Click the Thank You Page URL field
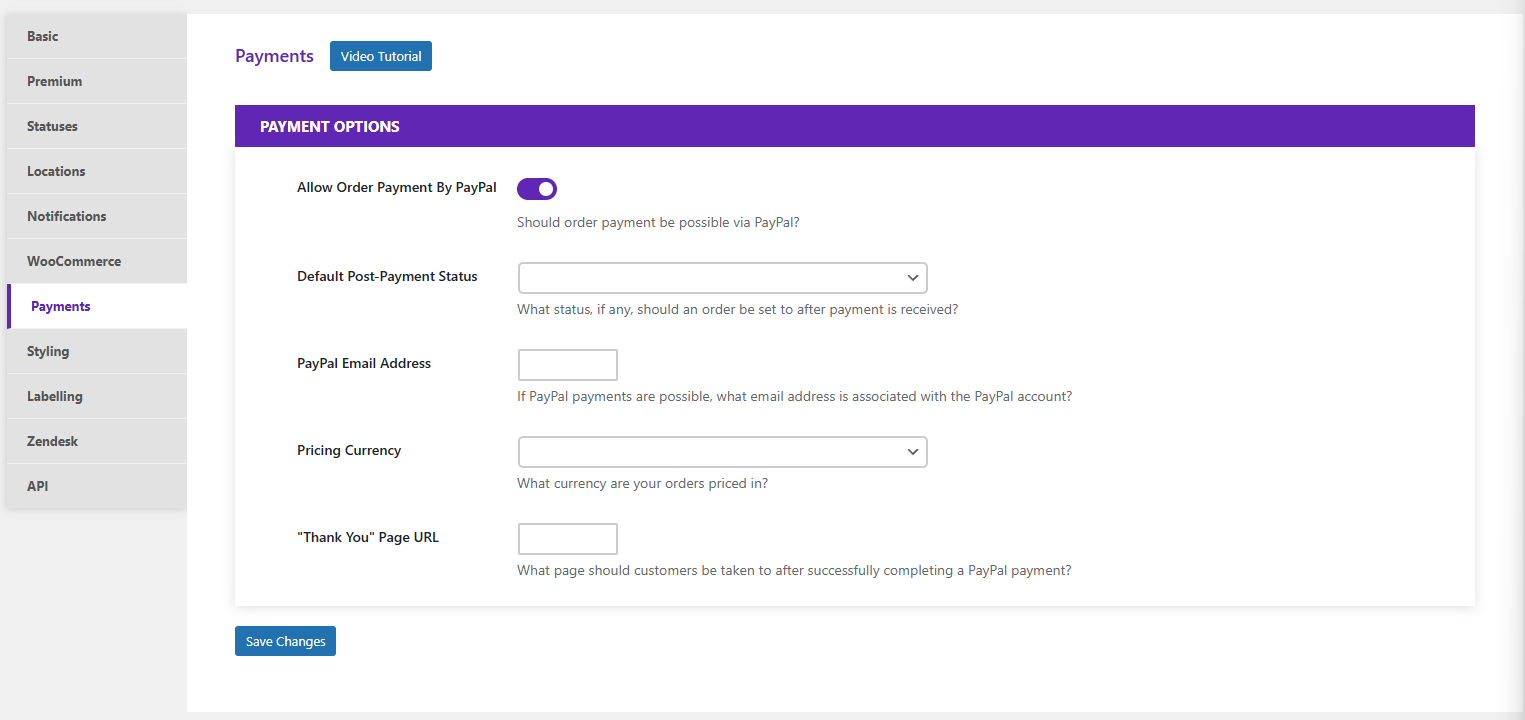1525x720 pixels. click(x=567, y=538)
